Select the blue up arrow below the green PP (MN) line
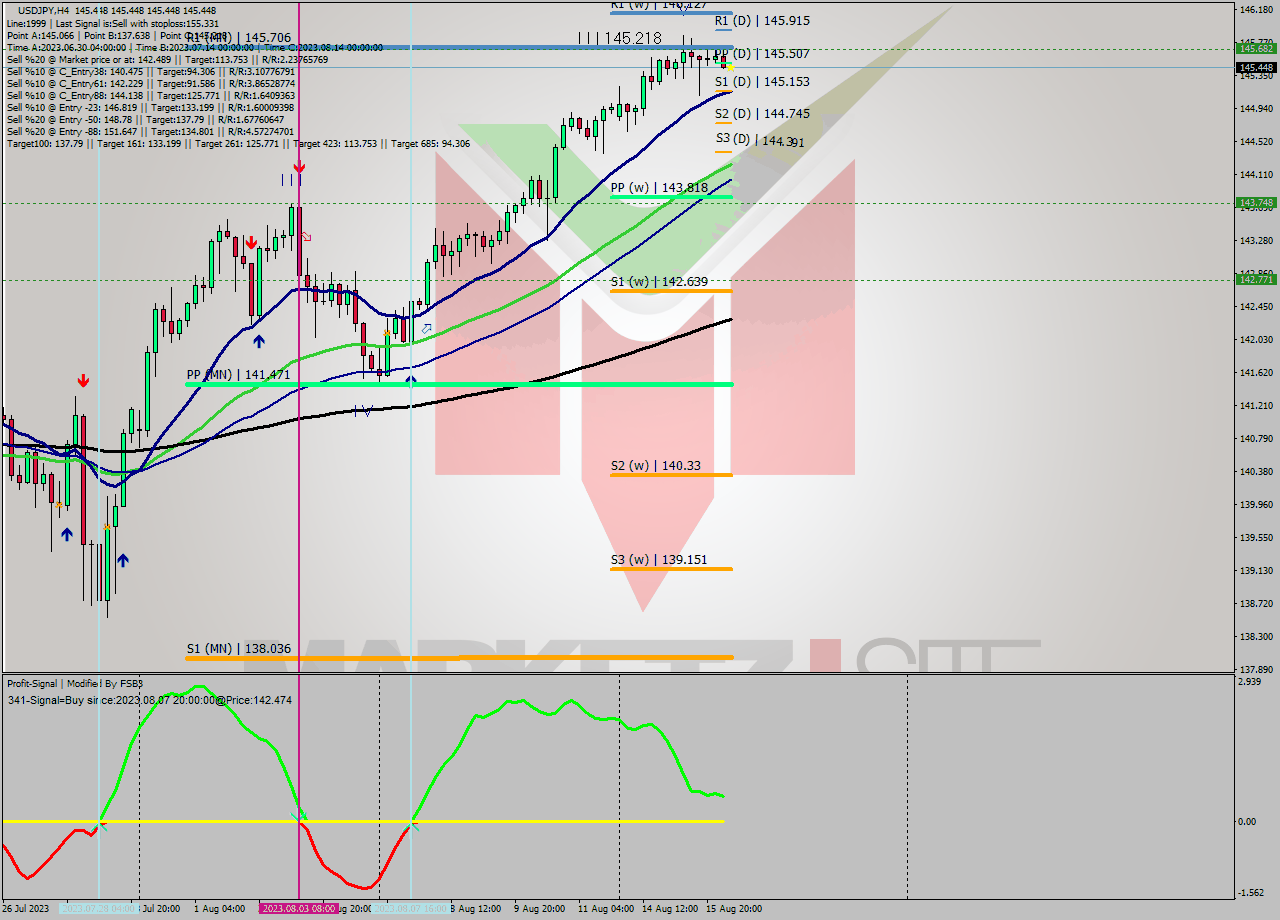 [x=410, y=380]
